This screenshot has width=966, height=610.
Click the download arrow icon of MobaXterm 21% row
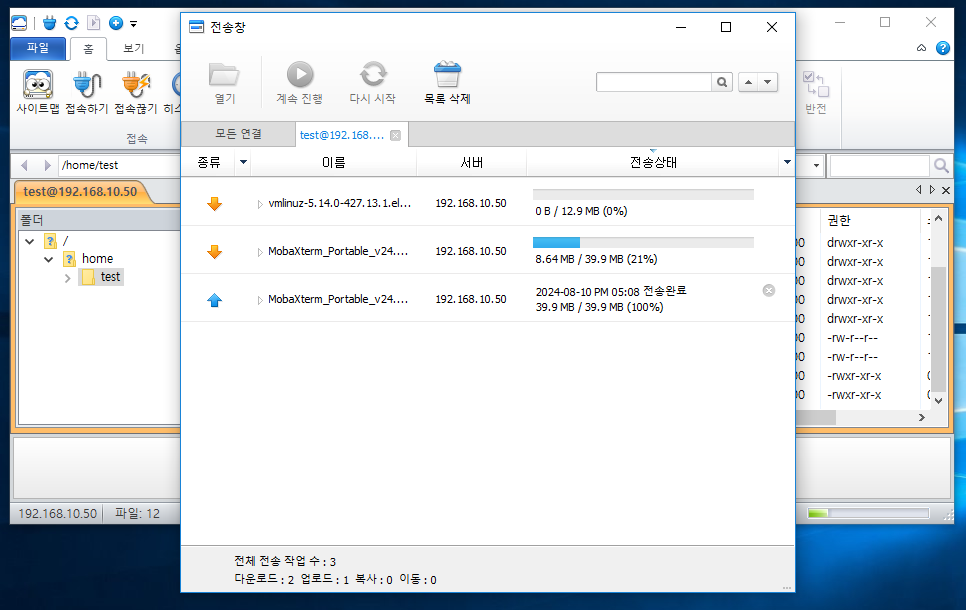214,252
